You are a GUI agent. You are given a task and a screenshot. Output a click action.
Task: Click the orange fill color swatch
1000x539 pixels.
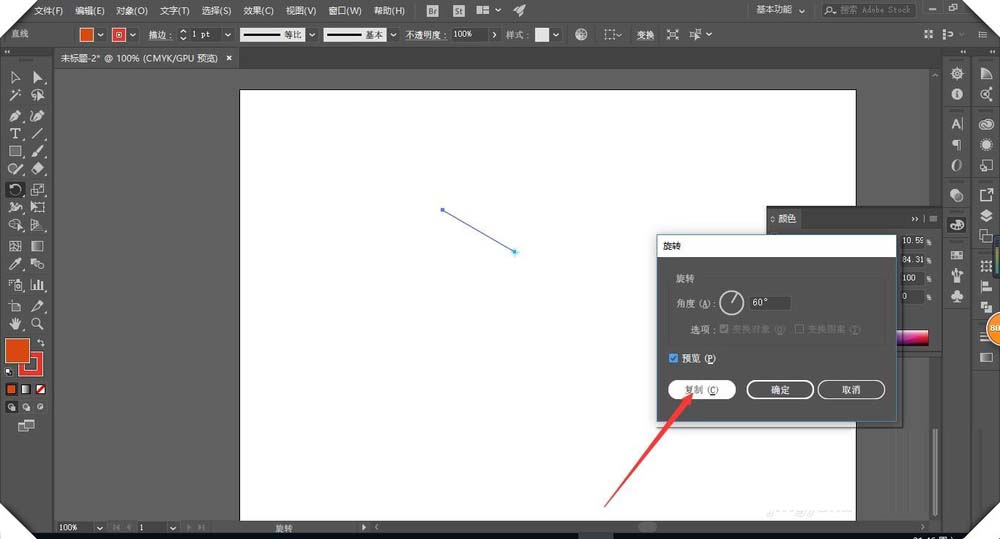click(17, 350)
